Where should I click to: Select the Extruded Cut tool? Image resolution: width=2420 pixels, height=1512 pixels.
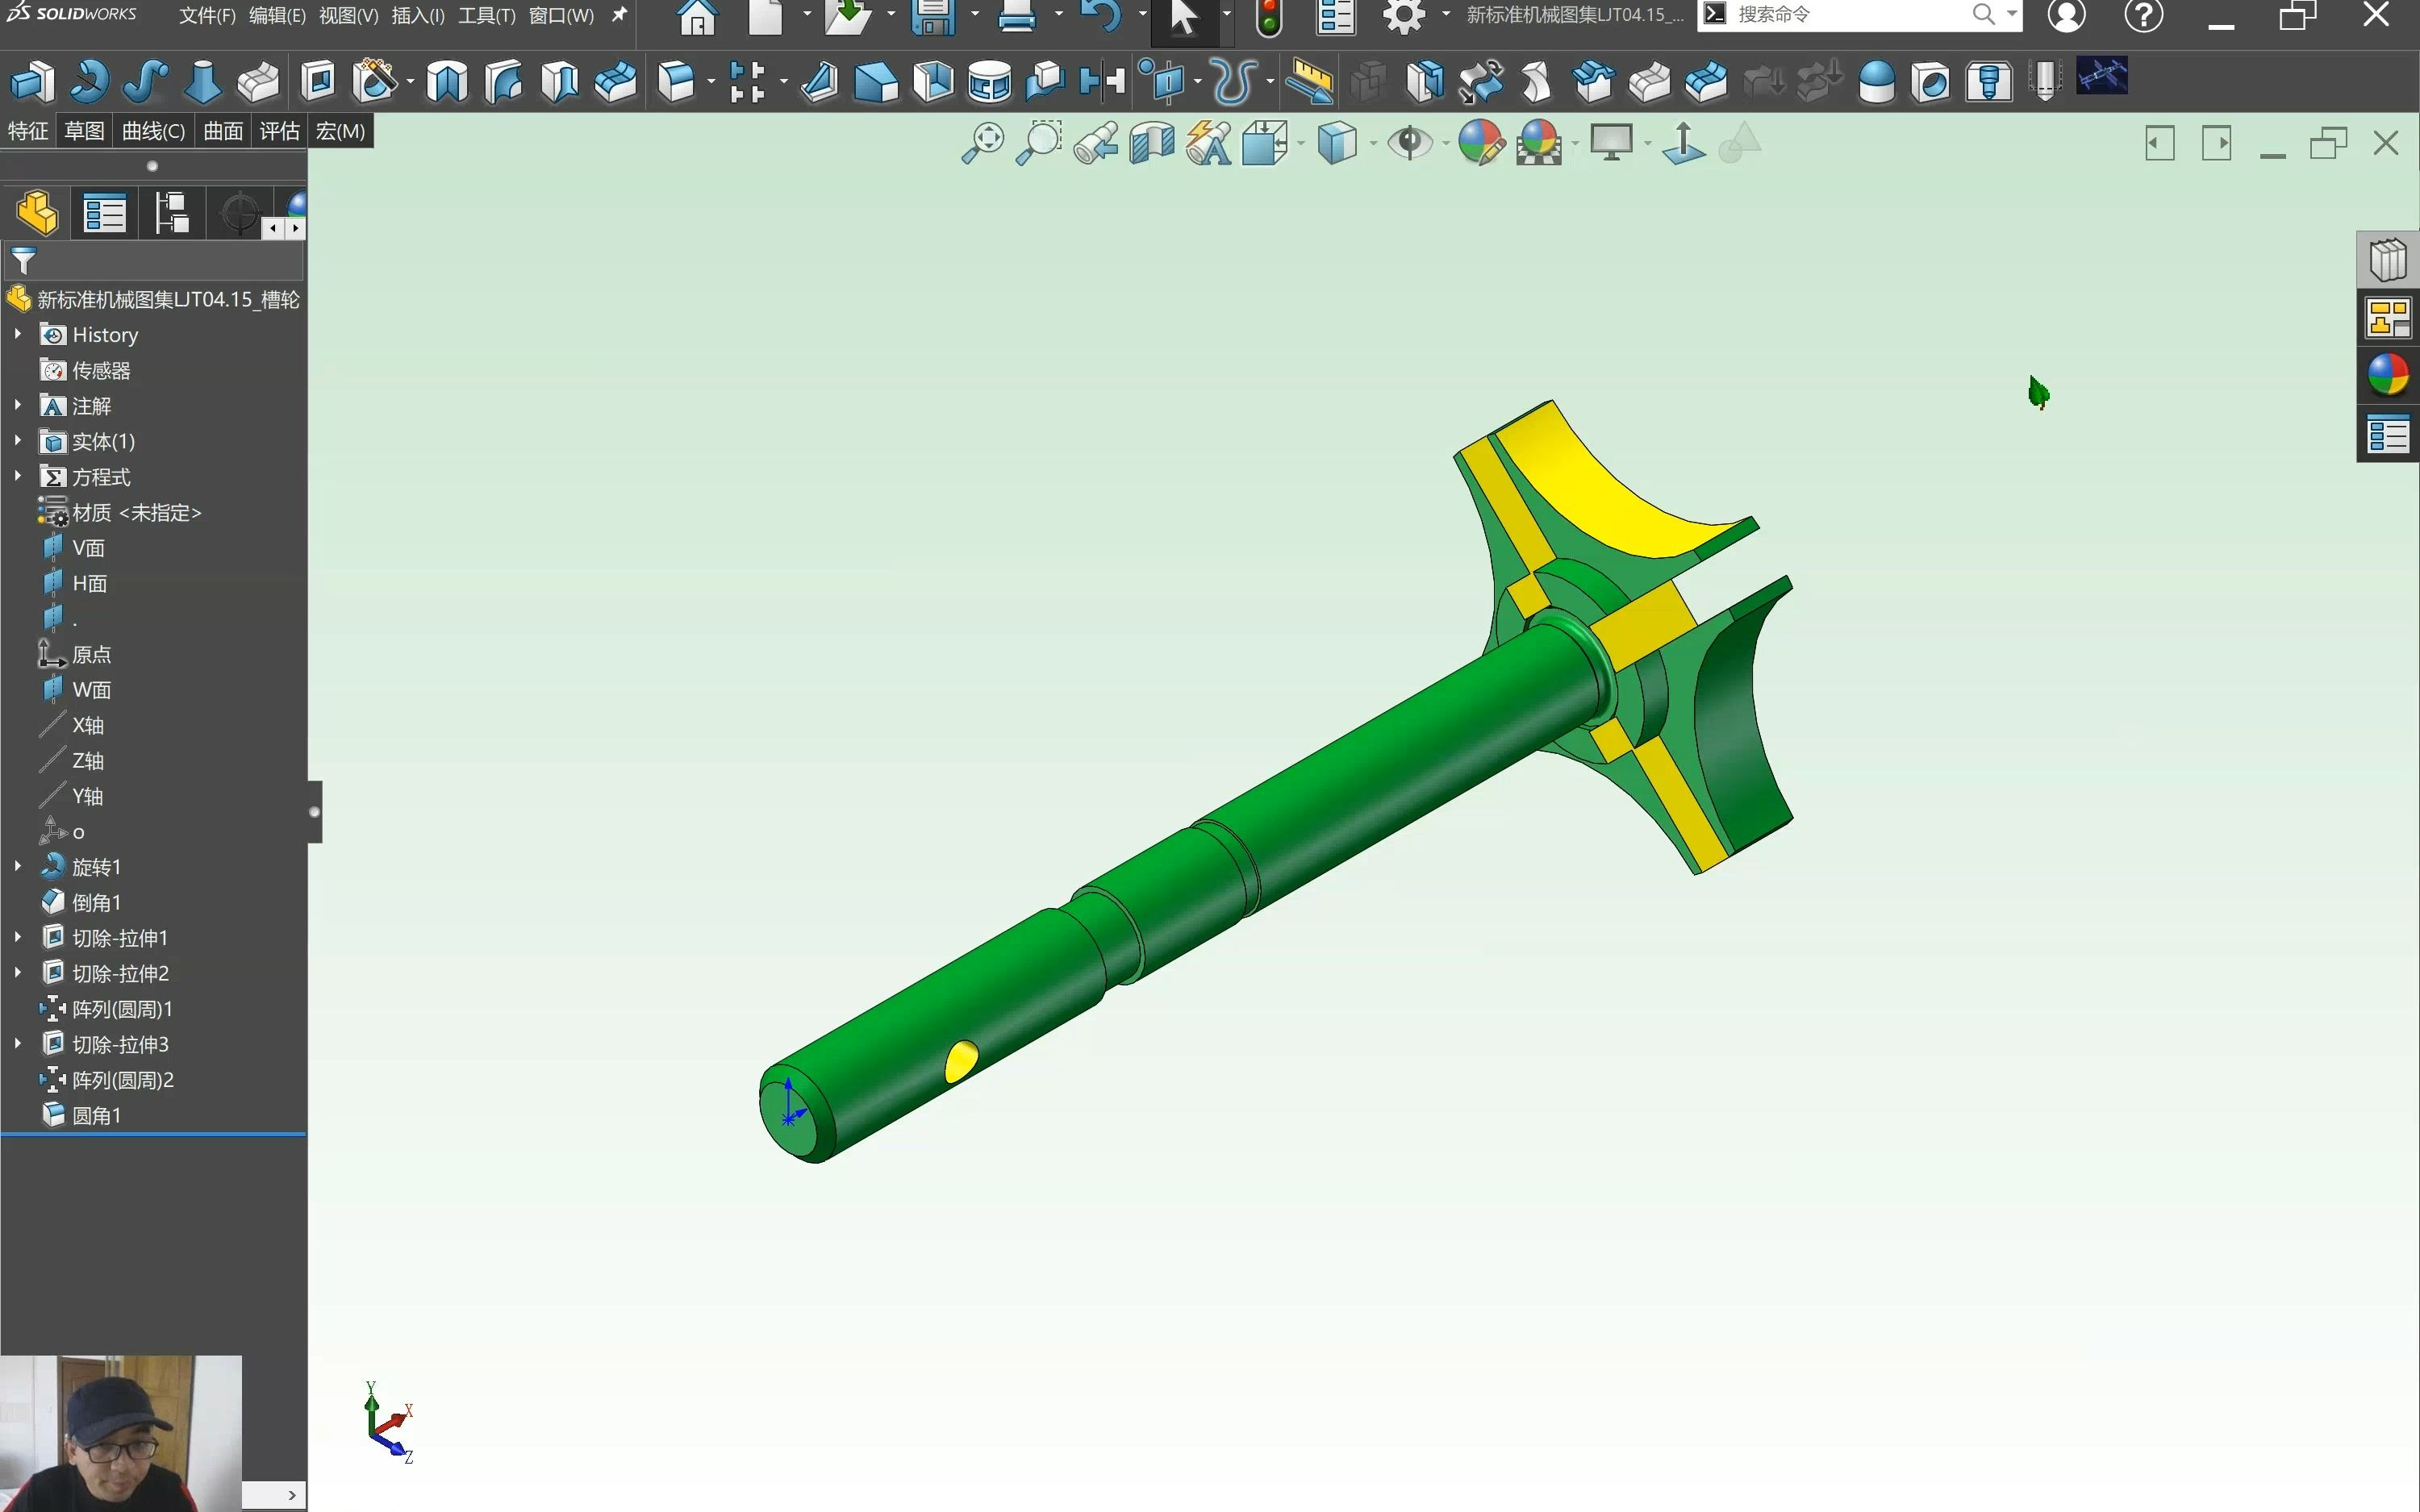(x=318, y=81)
